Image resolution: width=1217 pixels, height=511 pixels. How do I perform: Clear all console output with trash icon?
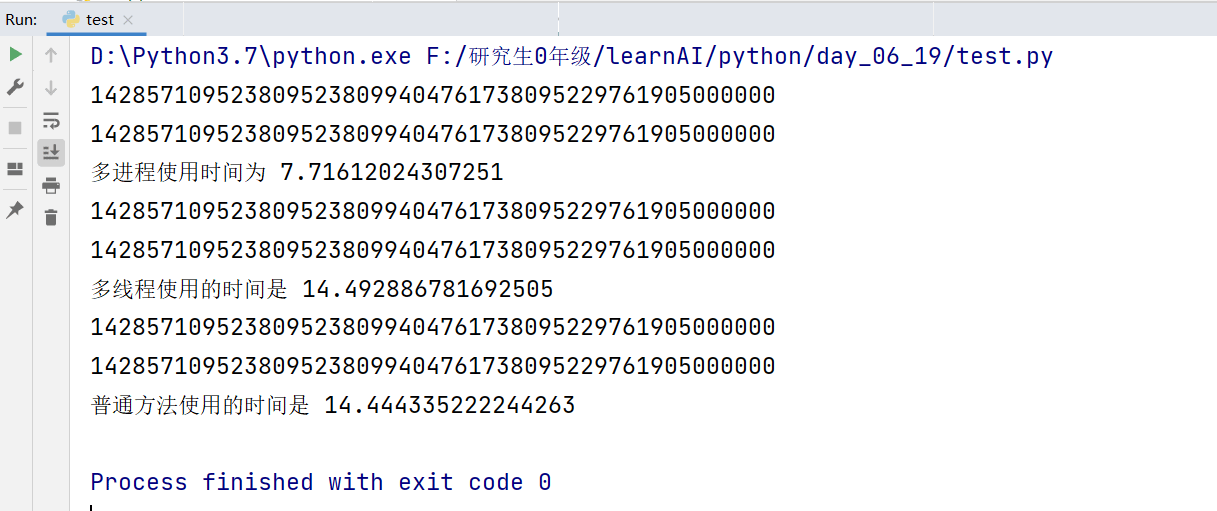pyautogui.click(x=51, y=216)
